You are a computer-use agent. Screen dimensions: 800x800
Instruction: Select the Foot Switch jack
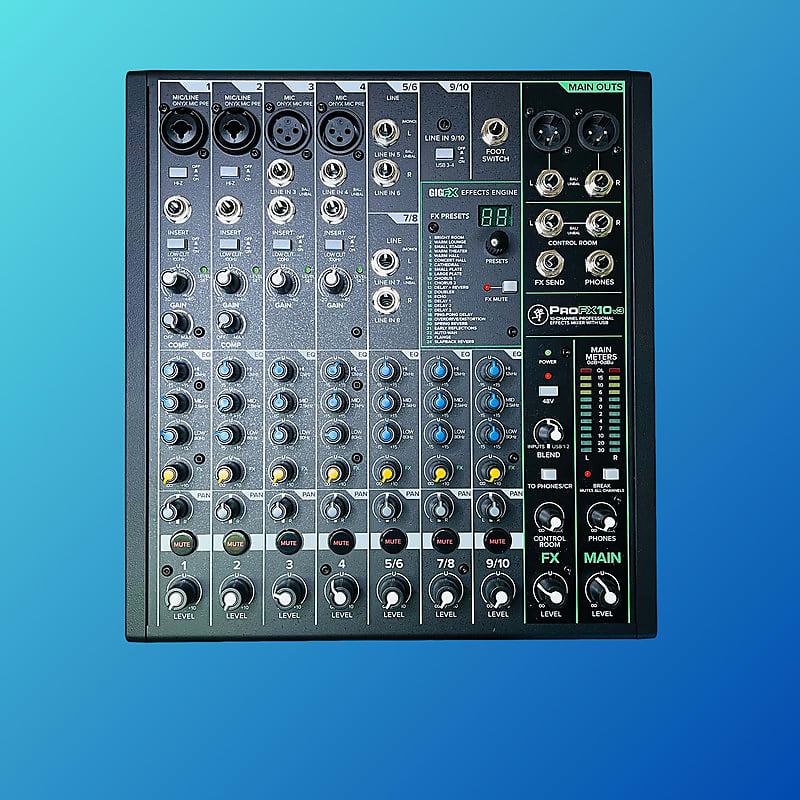tap(494, 132)
